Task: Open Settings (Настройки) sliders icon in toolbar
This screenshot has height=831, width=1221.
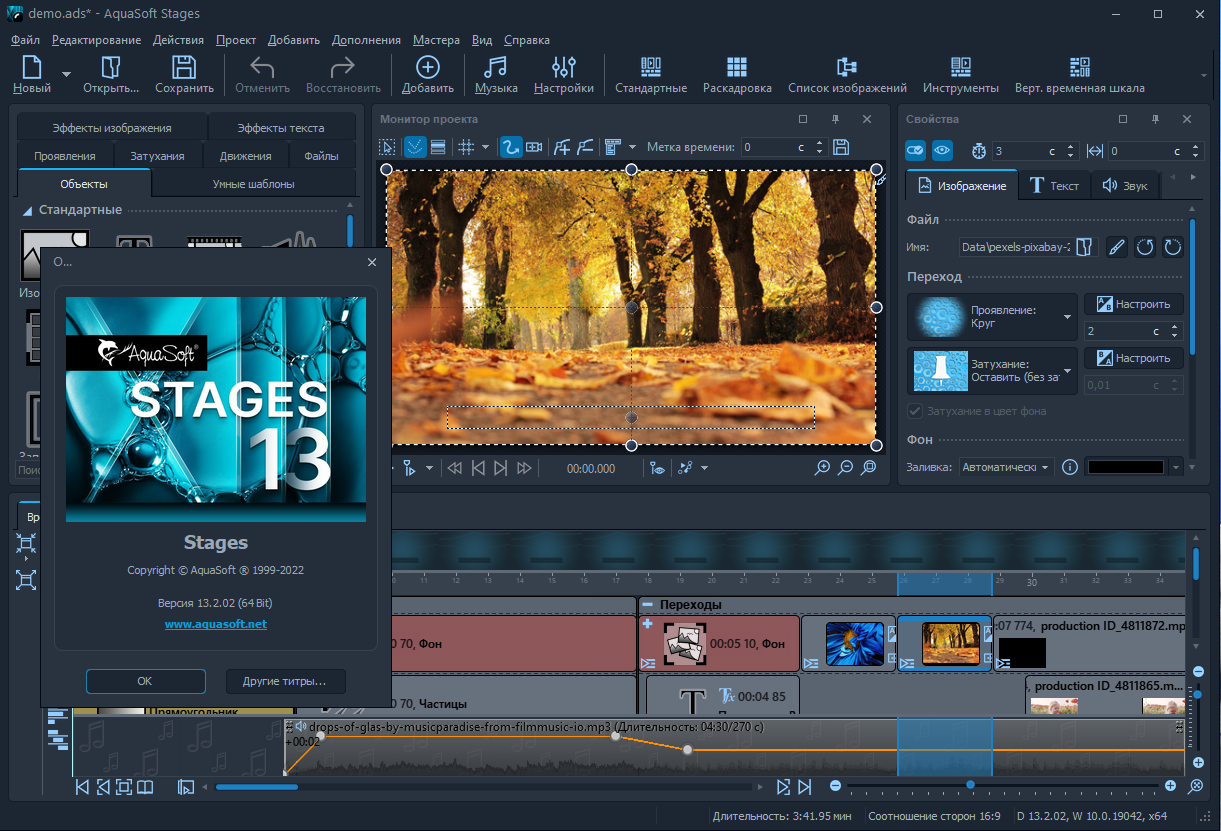Action: (x=563, y=67)
